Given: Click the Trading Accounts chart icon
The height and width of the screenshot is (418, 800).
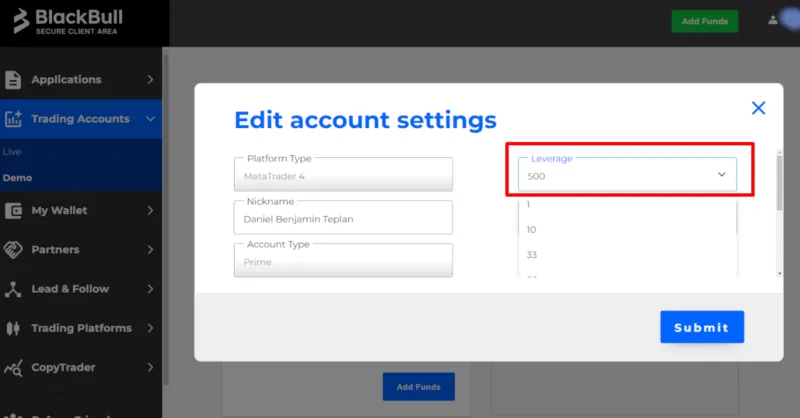Looking at the screenshot, I should [14, 119].
